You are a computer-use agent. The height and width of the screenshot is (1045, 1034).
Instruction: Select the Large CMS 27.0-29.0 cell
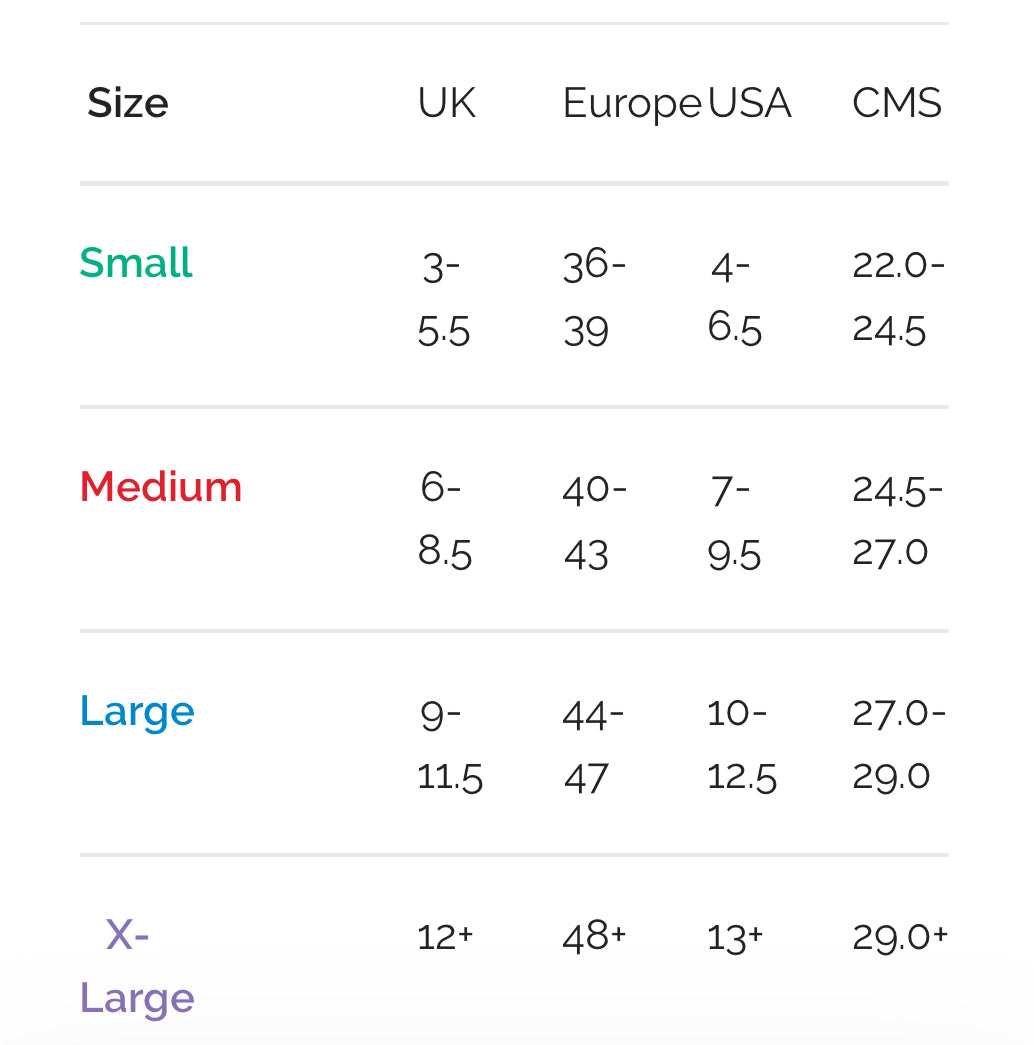click(x=898, y=745)
